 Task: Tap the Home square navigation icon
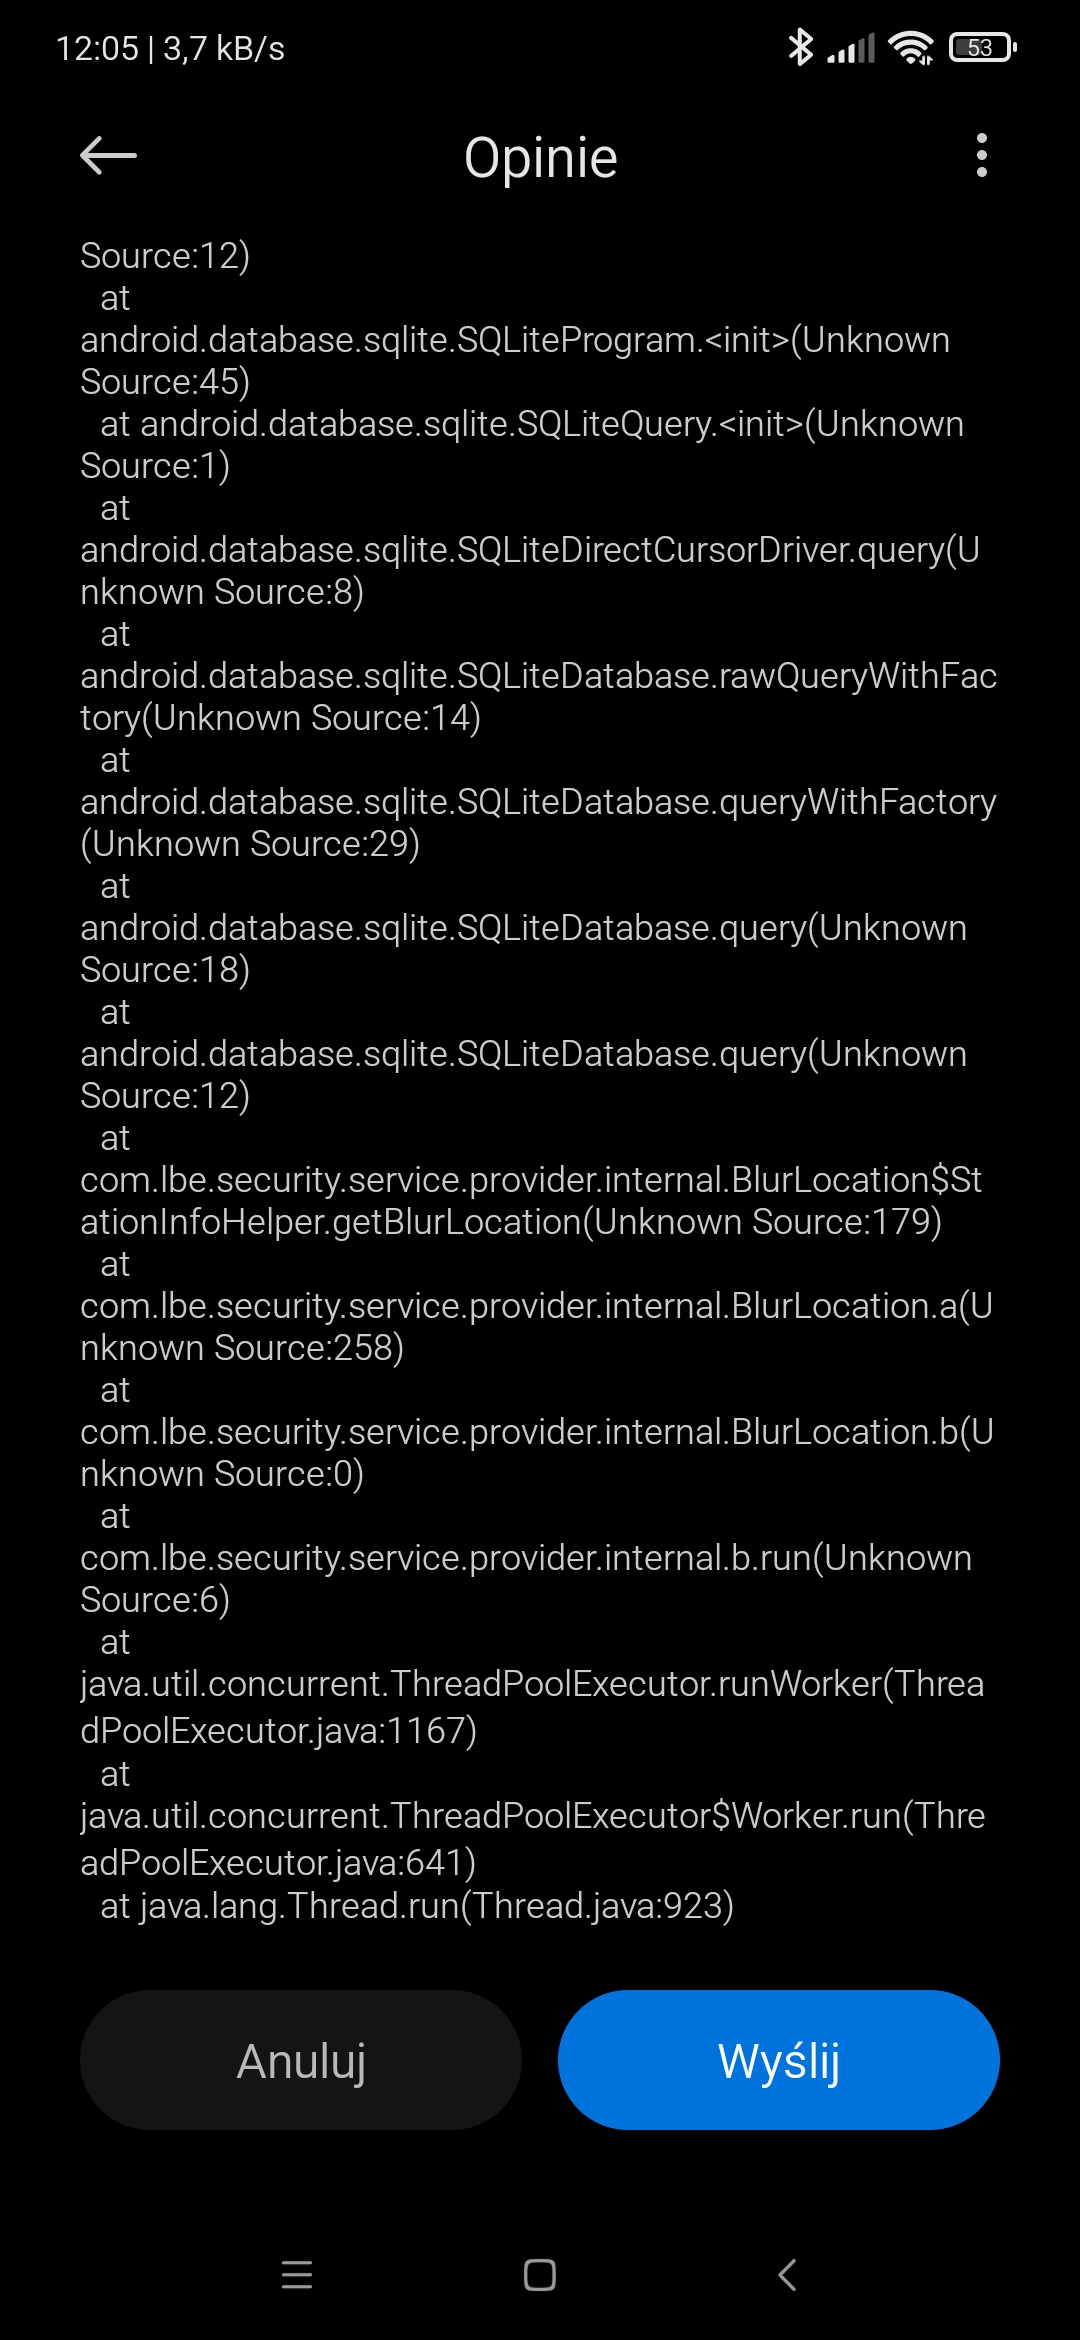540,2275
